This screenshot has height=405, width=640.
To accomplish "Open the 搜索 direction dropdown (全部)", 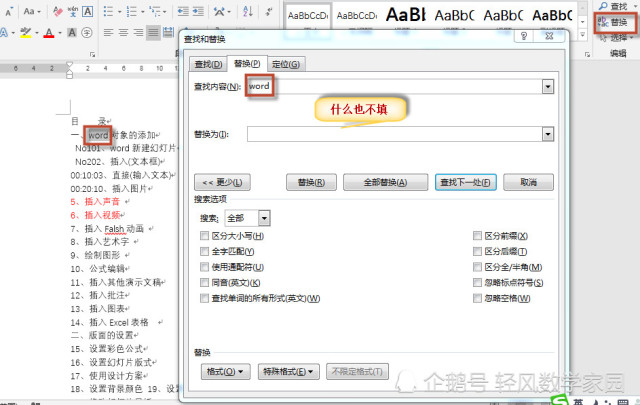I will [264, 218].
